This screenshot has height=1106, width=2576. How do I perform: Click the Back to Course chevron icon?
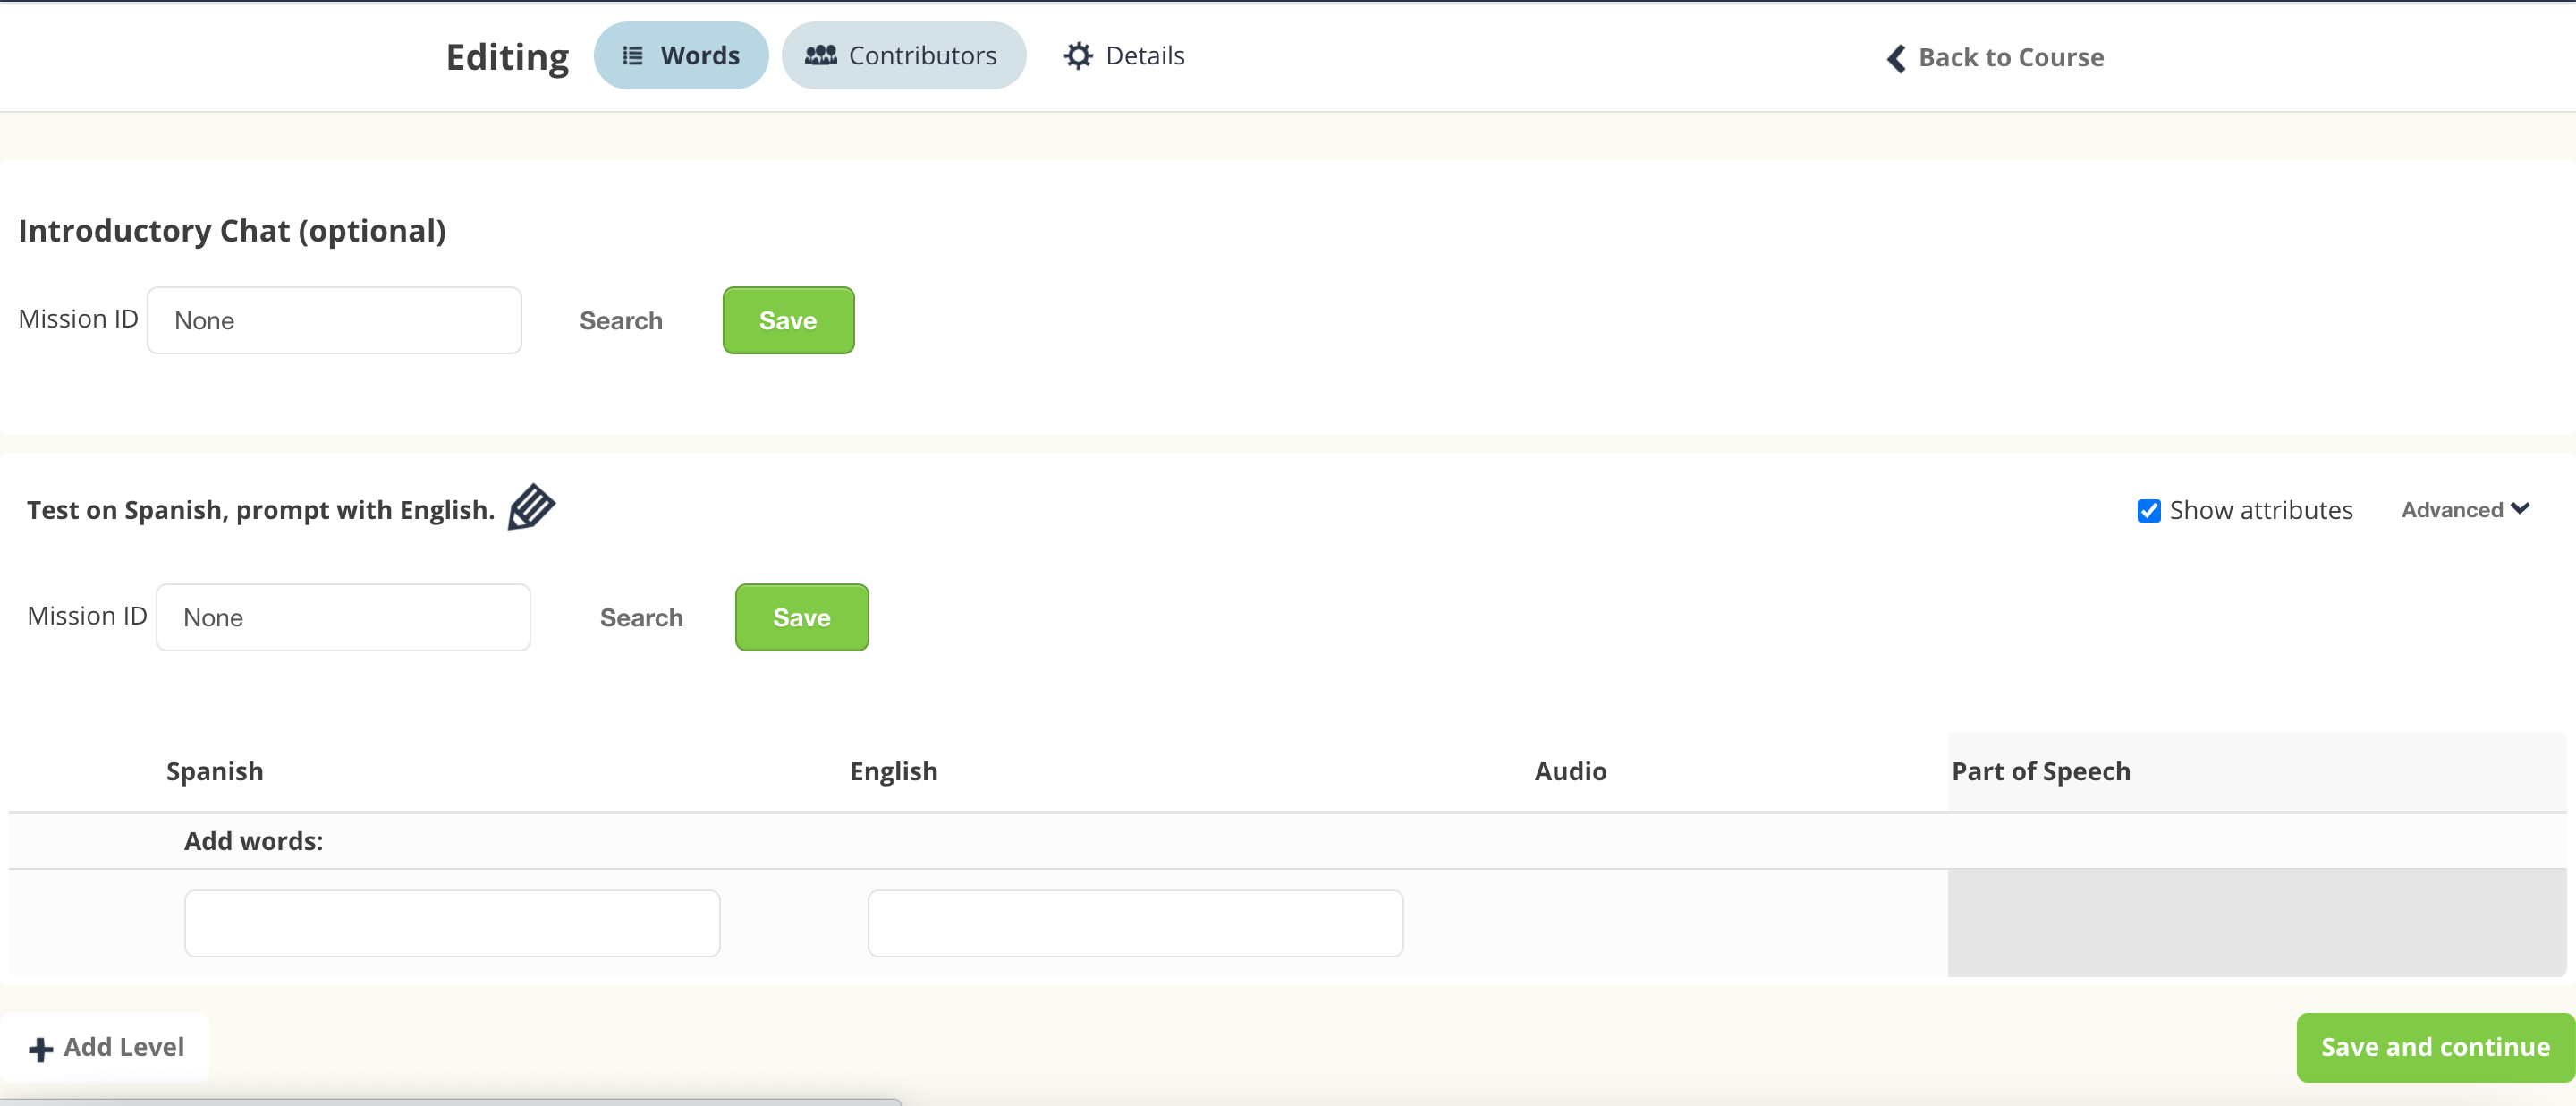pyautogui.click(x=1895, y=58)
